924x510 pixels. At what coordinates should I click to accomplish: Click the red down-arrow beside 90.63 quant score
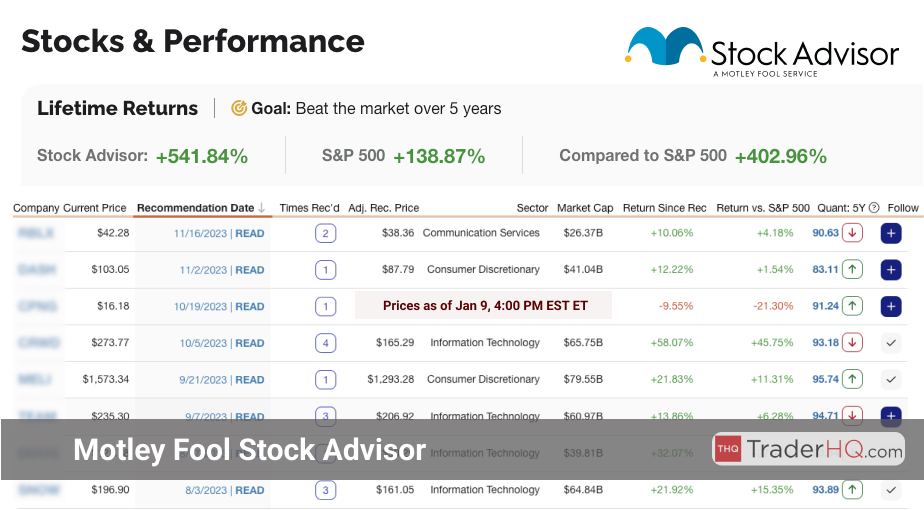point(852,233)
